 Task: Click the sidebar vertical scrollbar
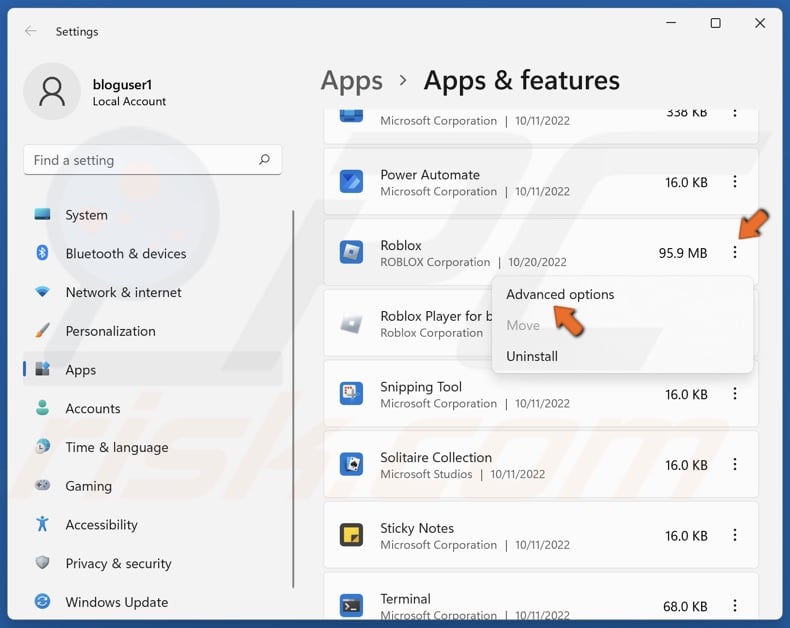[x=293, y=399]
